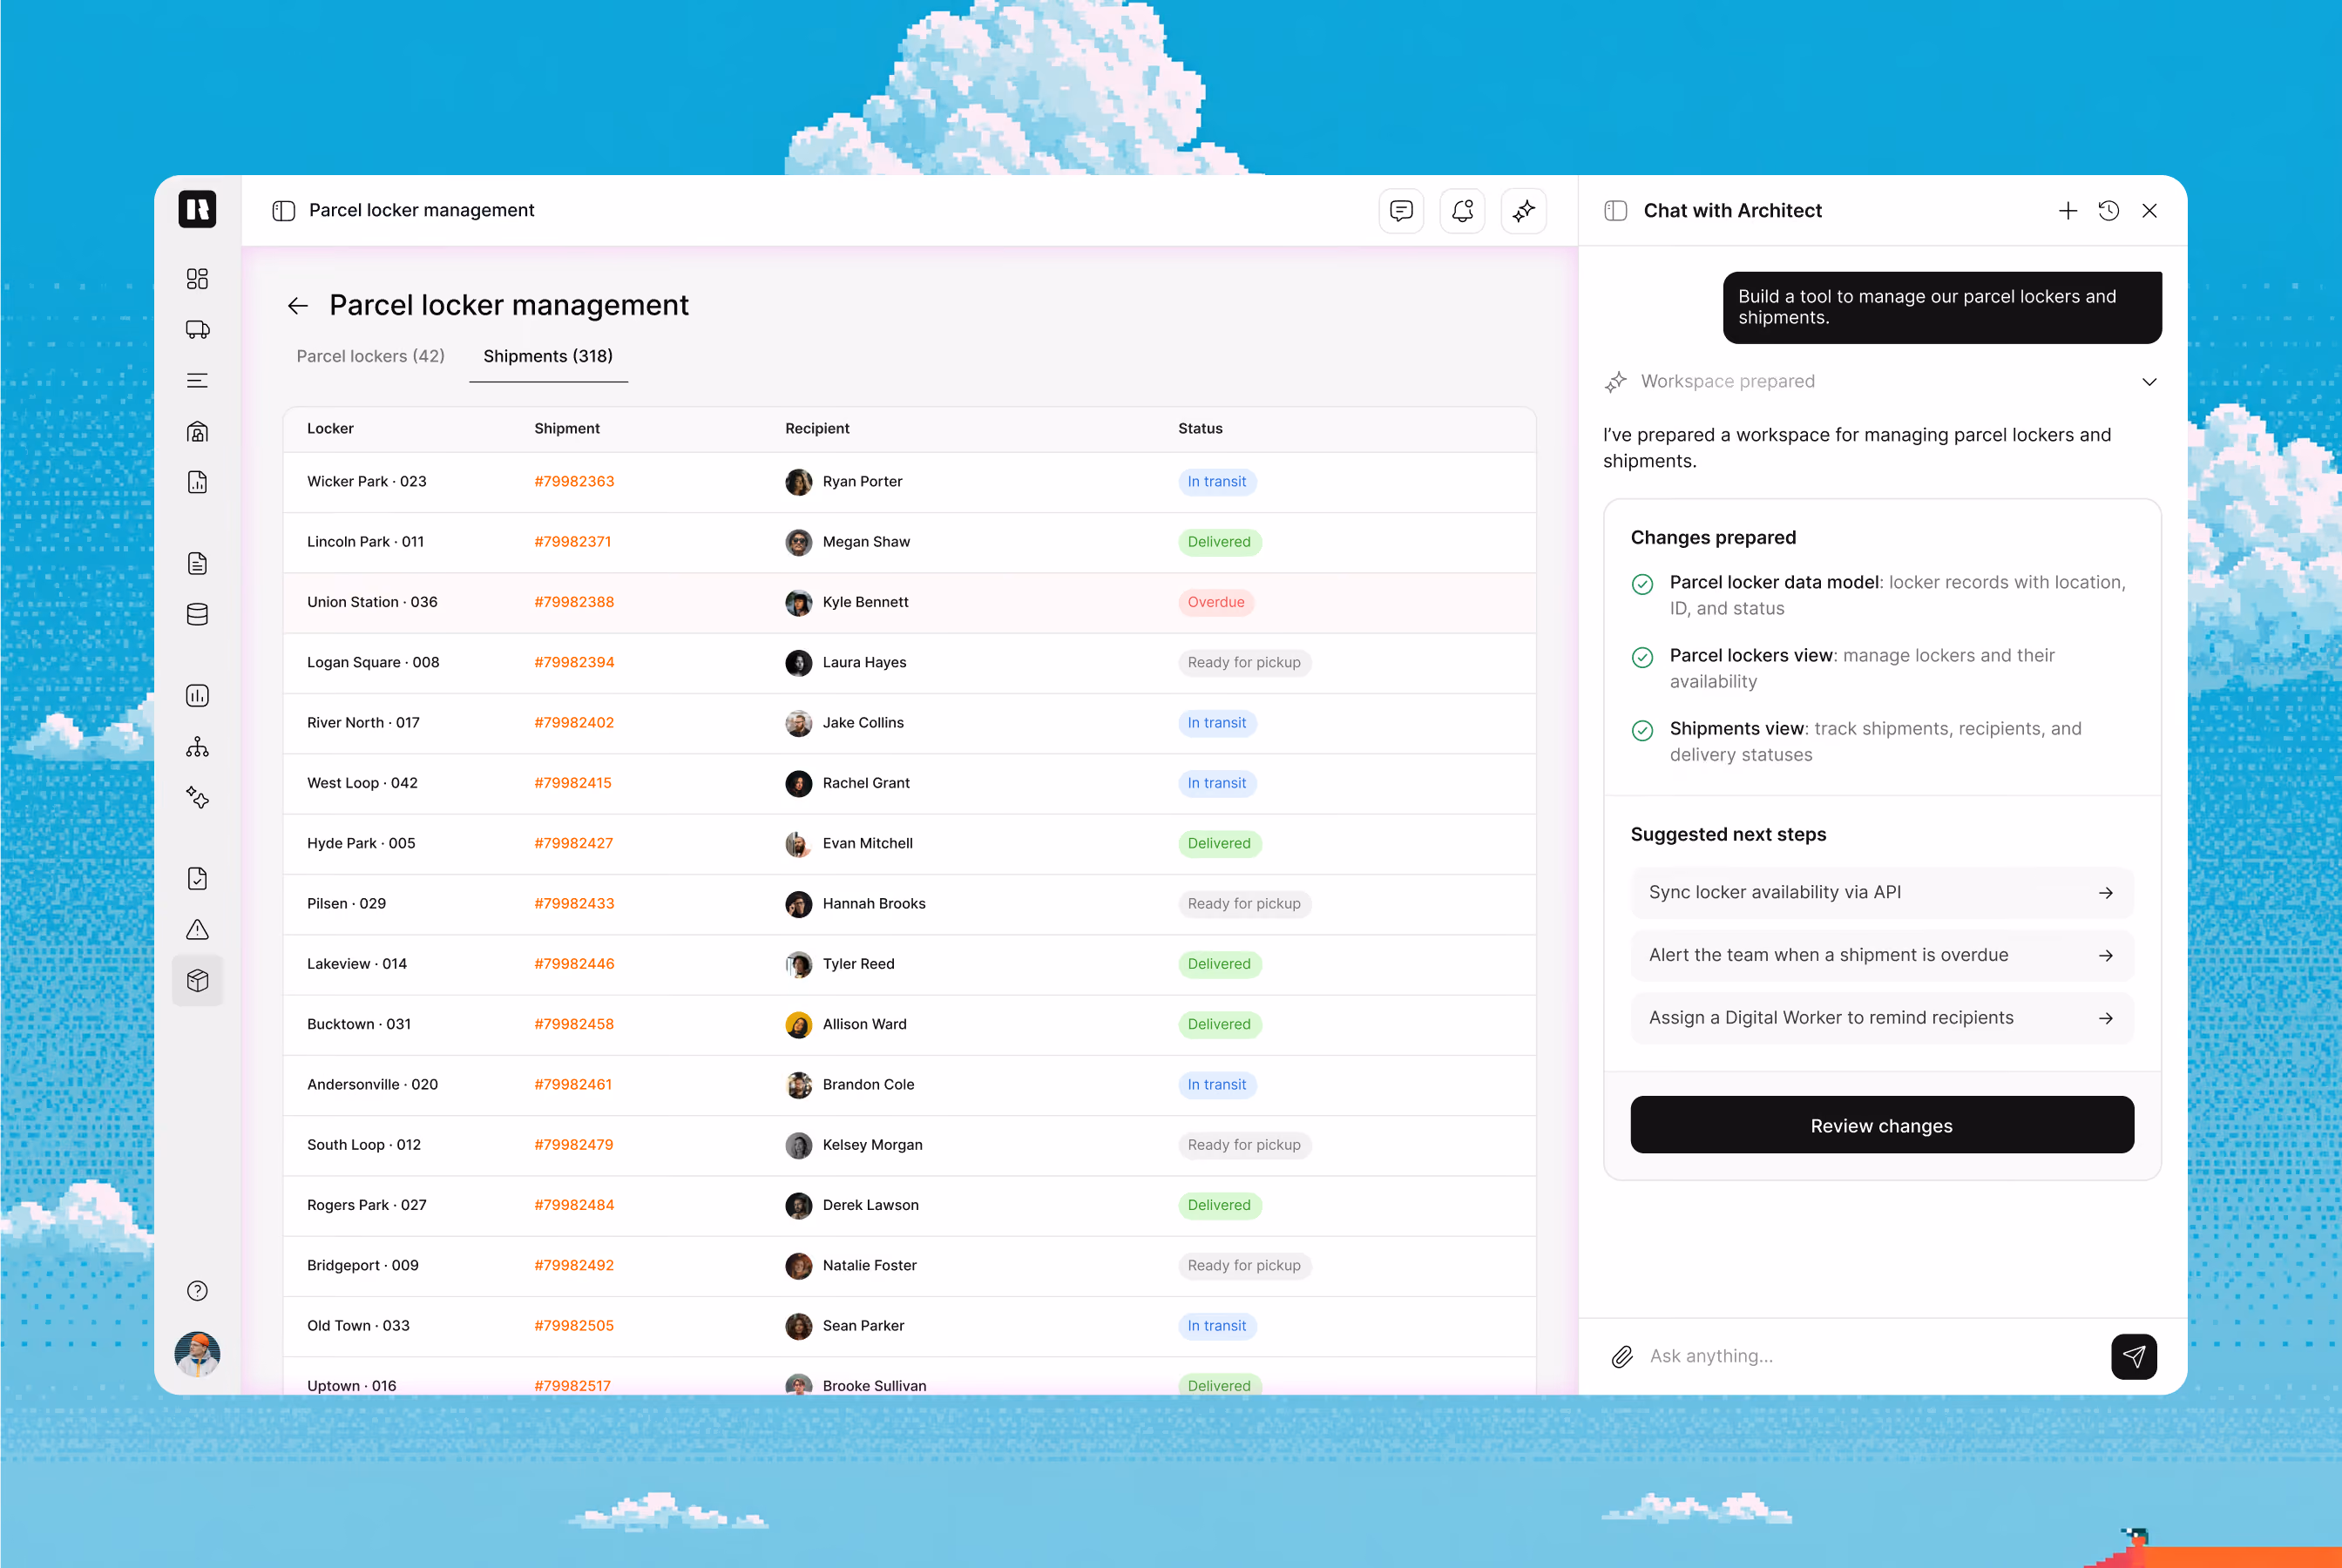Viewport: 2342px width, 1568px height.
Task: Go back using the left arrow
Action: click(x=297, y=306)
